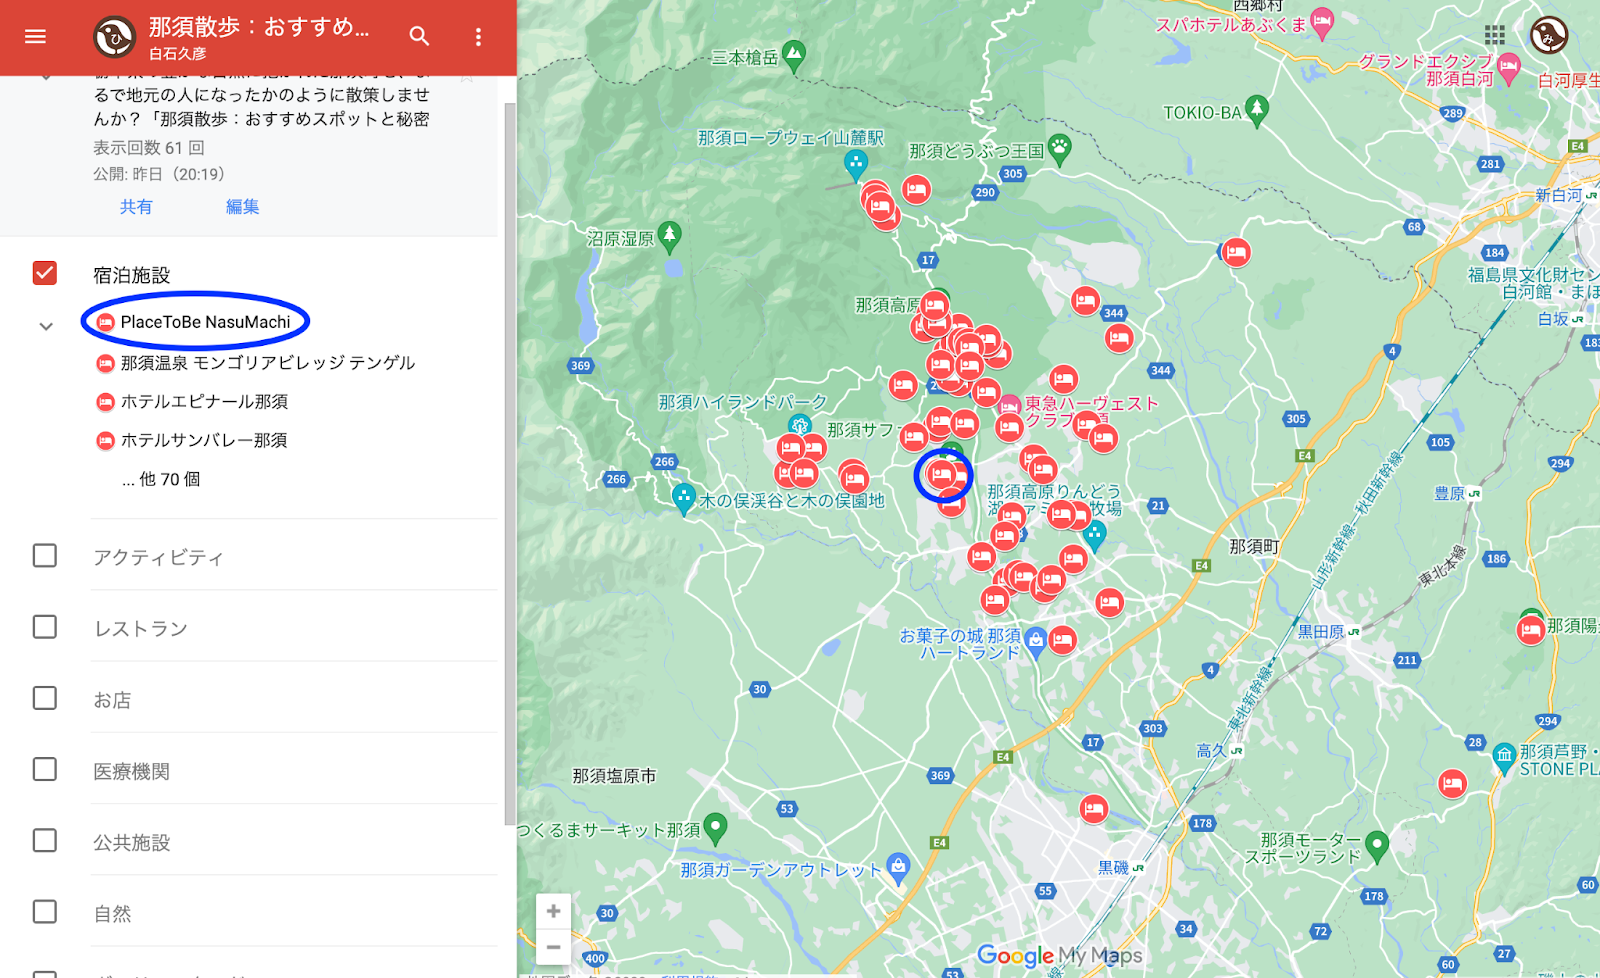The width and height of the screenshot is (1600, 978).
Task: Open ホテルサンバレー那須 list entry
Action: pyautogui.click(x=192, y=440)
